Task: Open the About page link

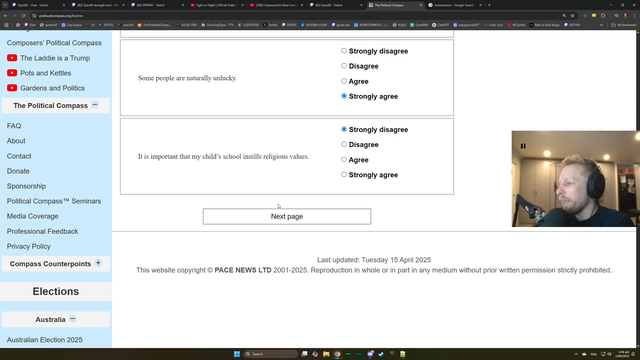Action: pos(16,141)
